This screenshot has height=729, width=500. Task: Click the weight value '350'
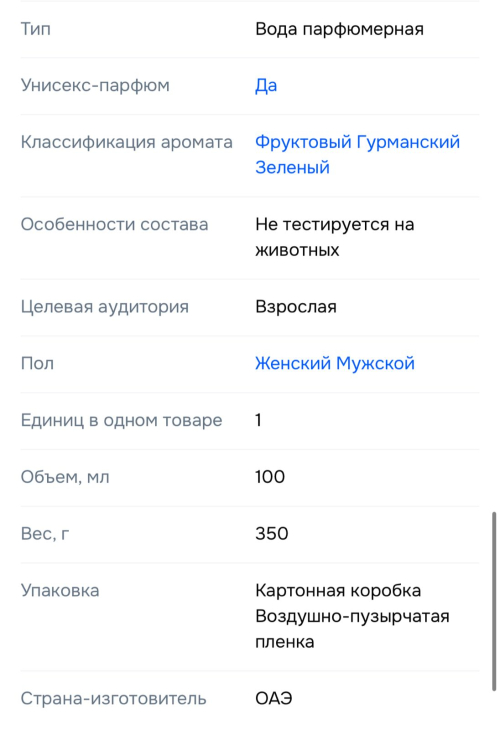[x=272, y=534]
